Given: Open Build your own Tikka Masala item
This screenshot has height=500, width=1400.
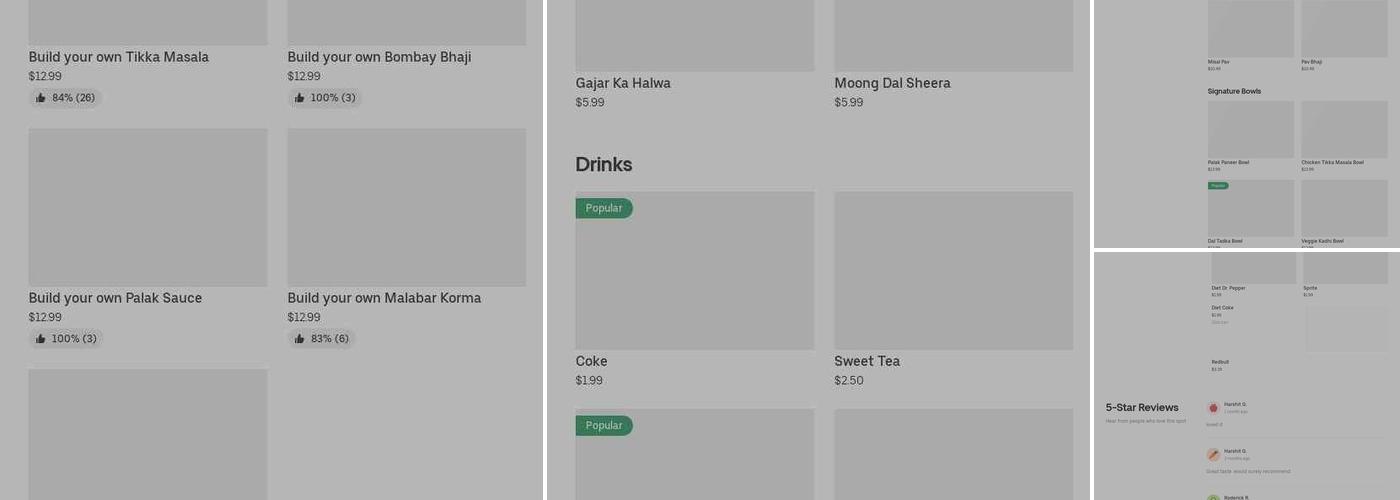Looking at the screenshot, I should click(119, 57).
